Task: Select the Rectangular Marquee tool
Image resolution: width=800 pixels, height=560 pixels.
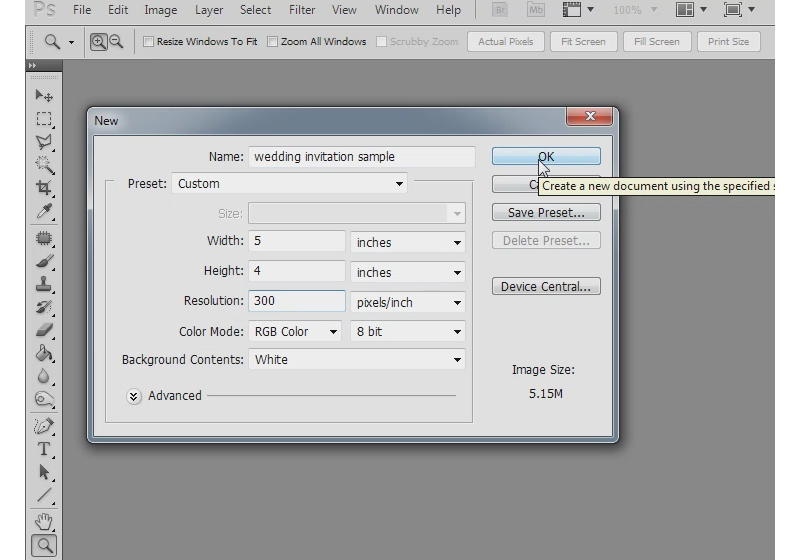Action: pos(44,119)
